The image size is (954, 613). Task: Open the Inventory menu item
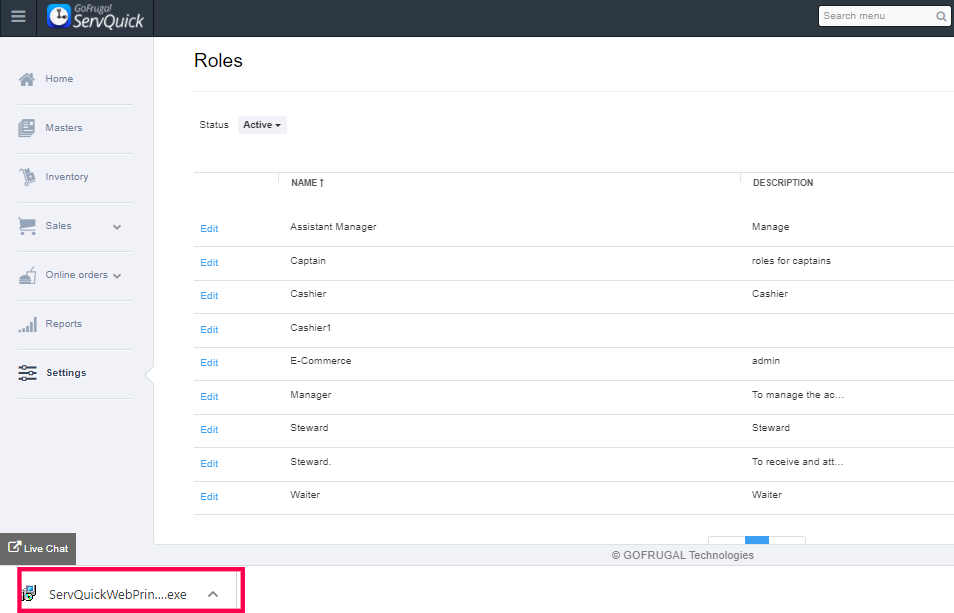[66, 176]
